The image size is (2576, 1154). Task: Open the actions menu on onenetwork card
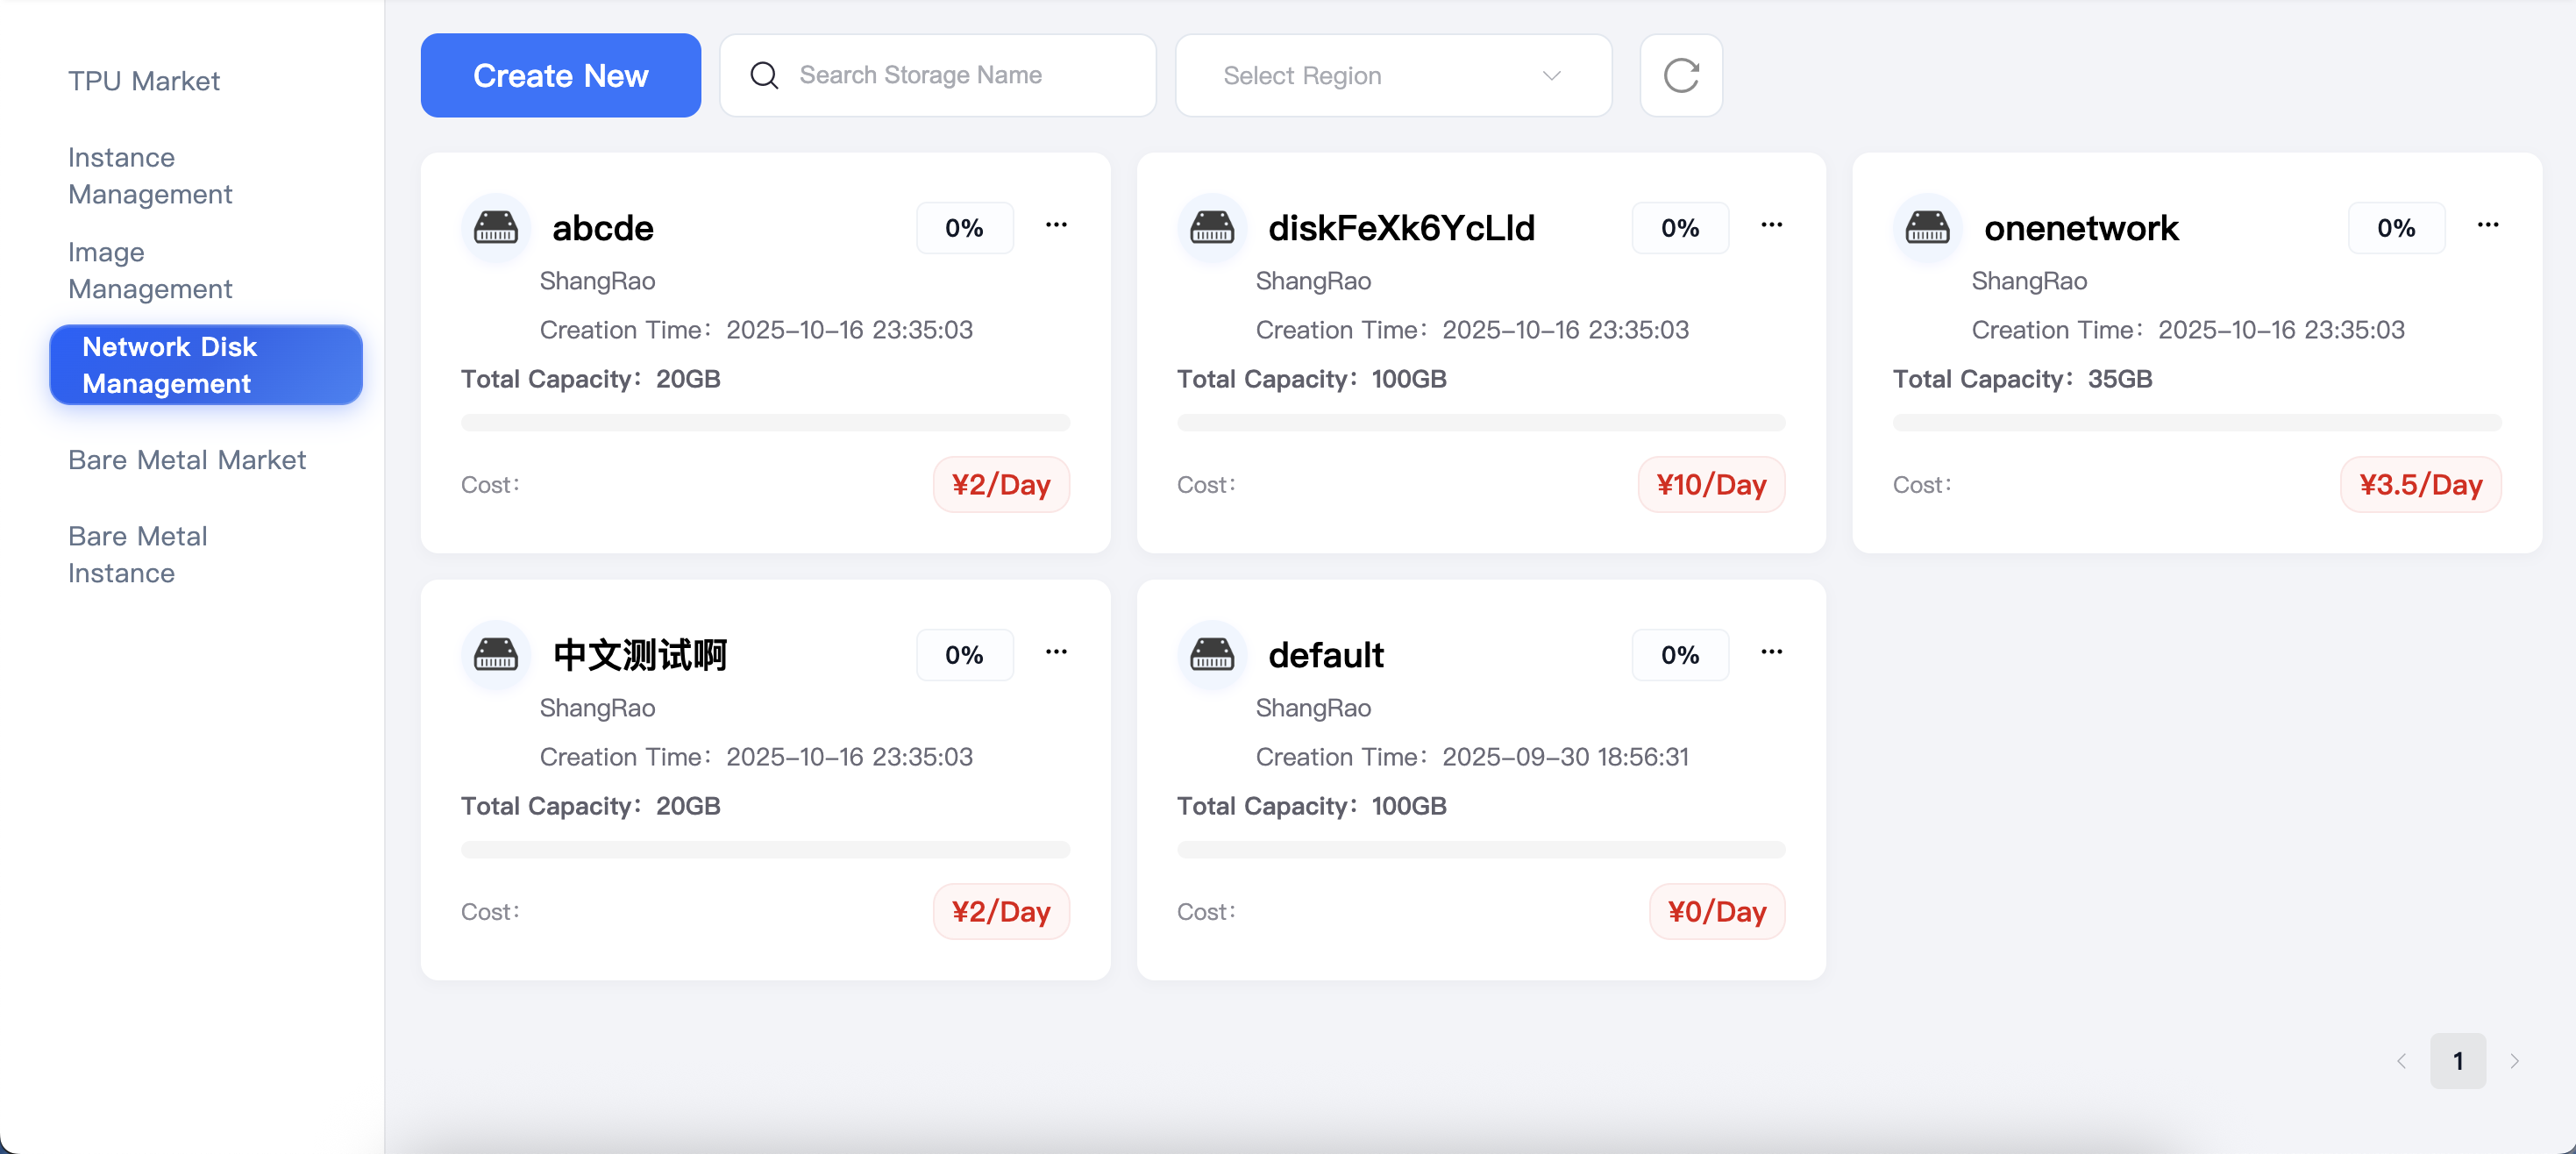coord(2488,225)
